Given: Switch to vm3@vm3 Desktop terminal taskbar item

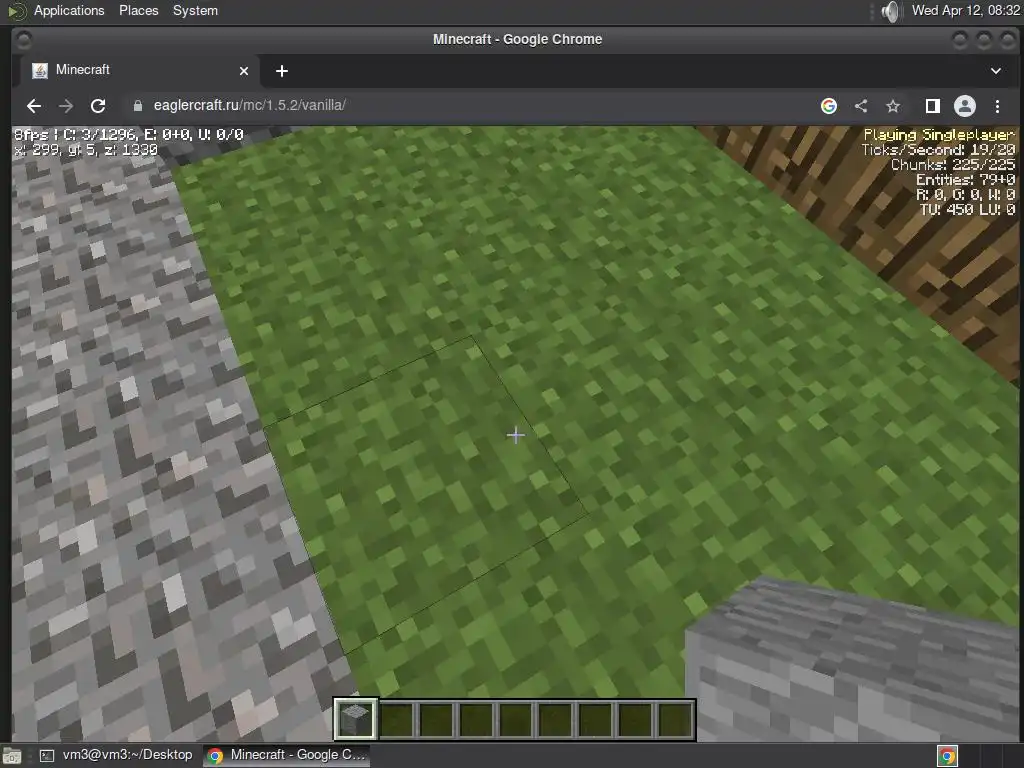Looking at the screenshot, I should click(116, 755).
